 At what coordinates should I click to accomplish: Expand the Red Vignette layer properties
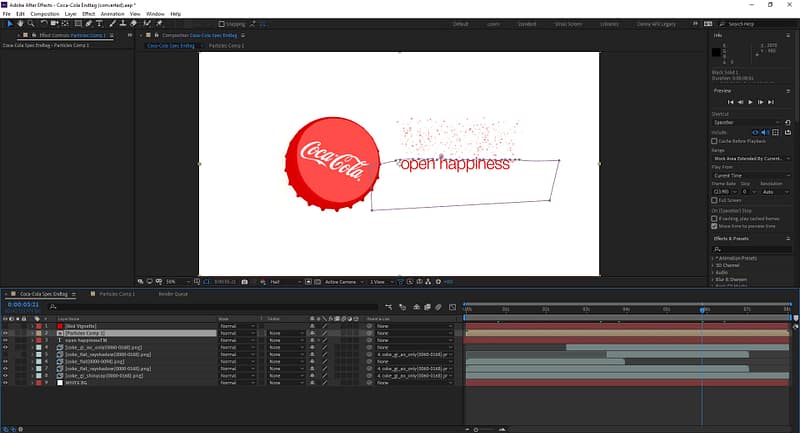point(32,326)
